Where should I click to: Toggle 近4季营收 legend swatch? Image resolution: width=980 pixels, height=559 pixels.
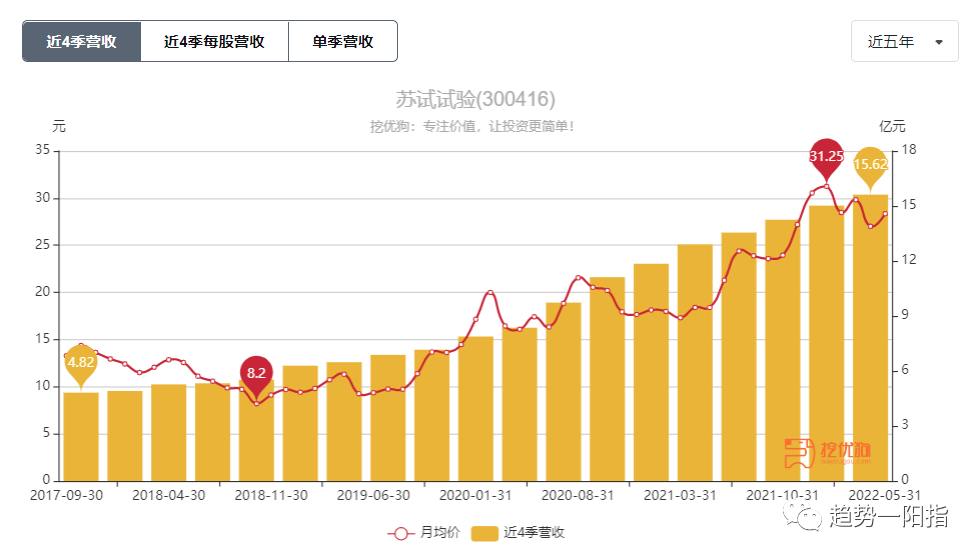484,533
